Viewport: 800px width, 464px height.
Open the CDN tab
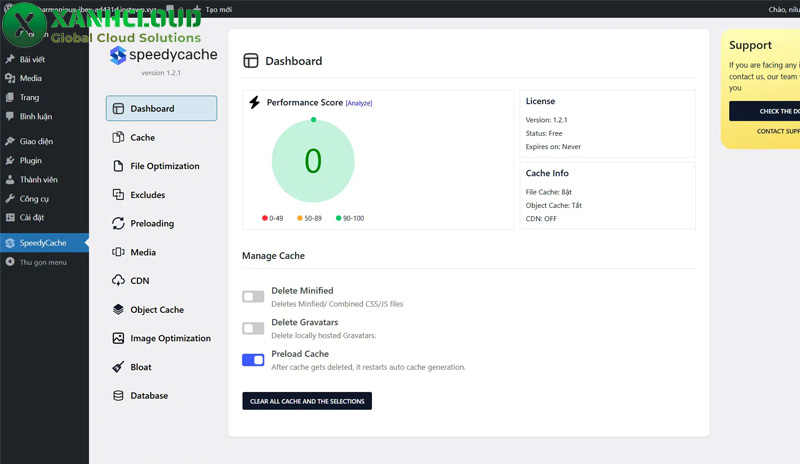[x=161, y=280]
